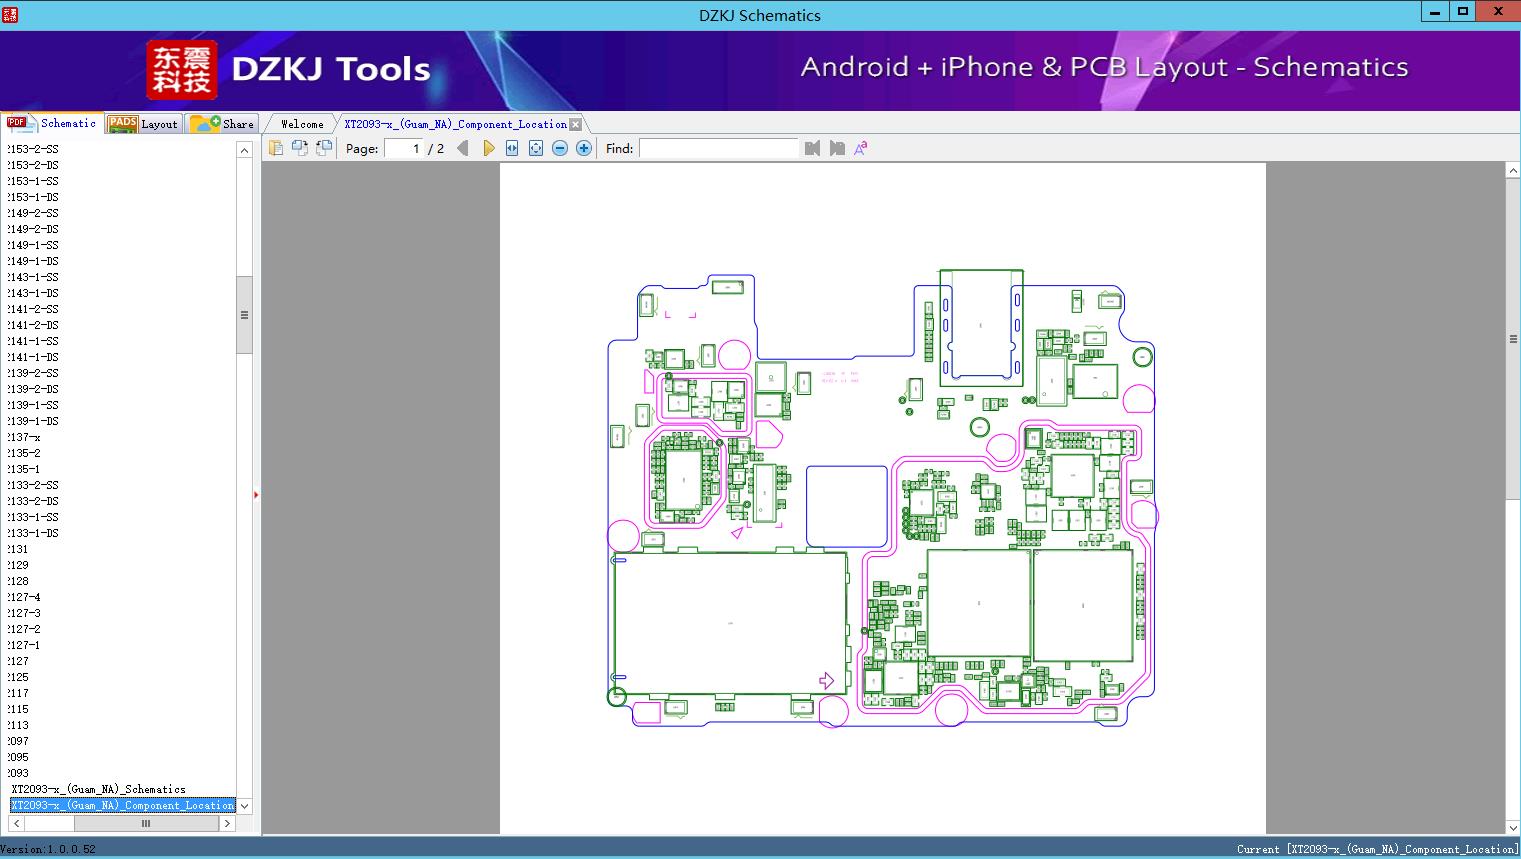Image resolution: width=1521 pixels, height=859 pixels.
Task: Click the zoom in plus icon
Action: coord(584,148)
